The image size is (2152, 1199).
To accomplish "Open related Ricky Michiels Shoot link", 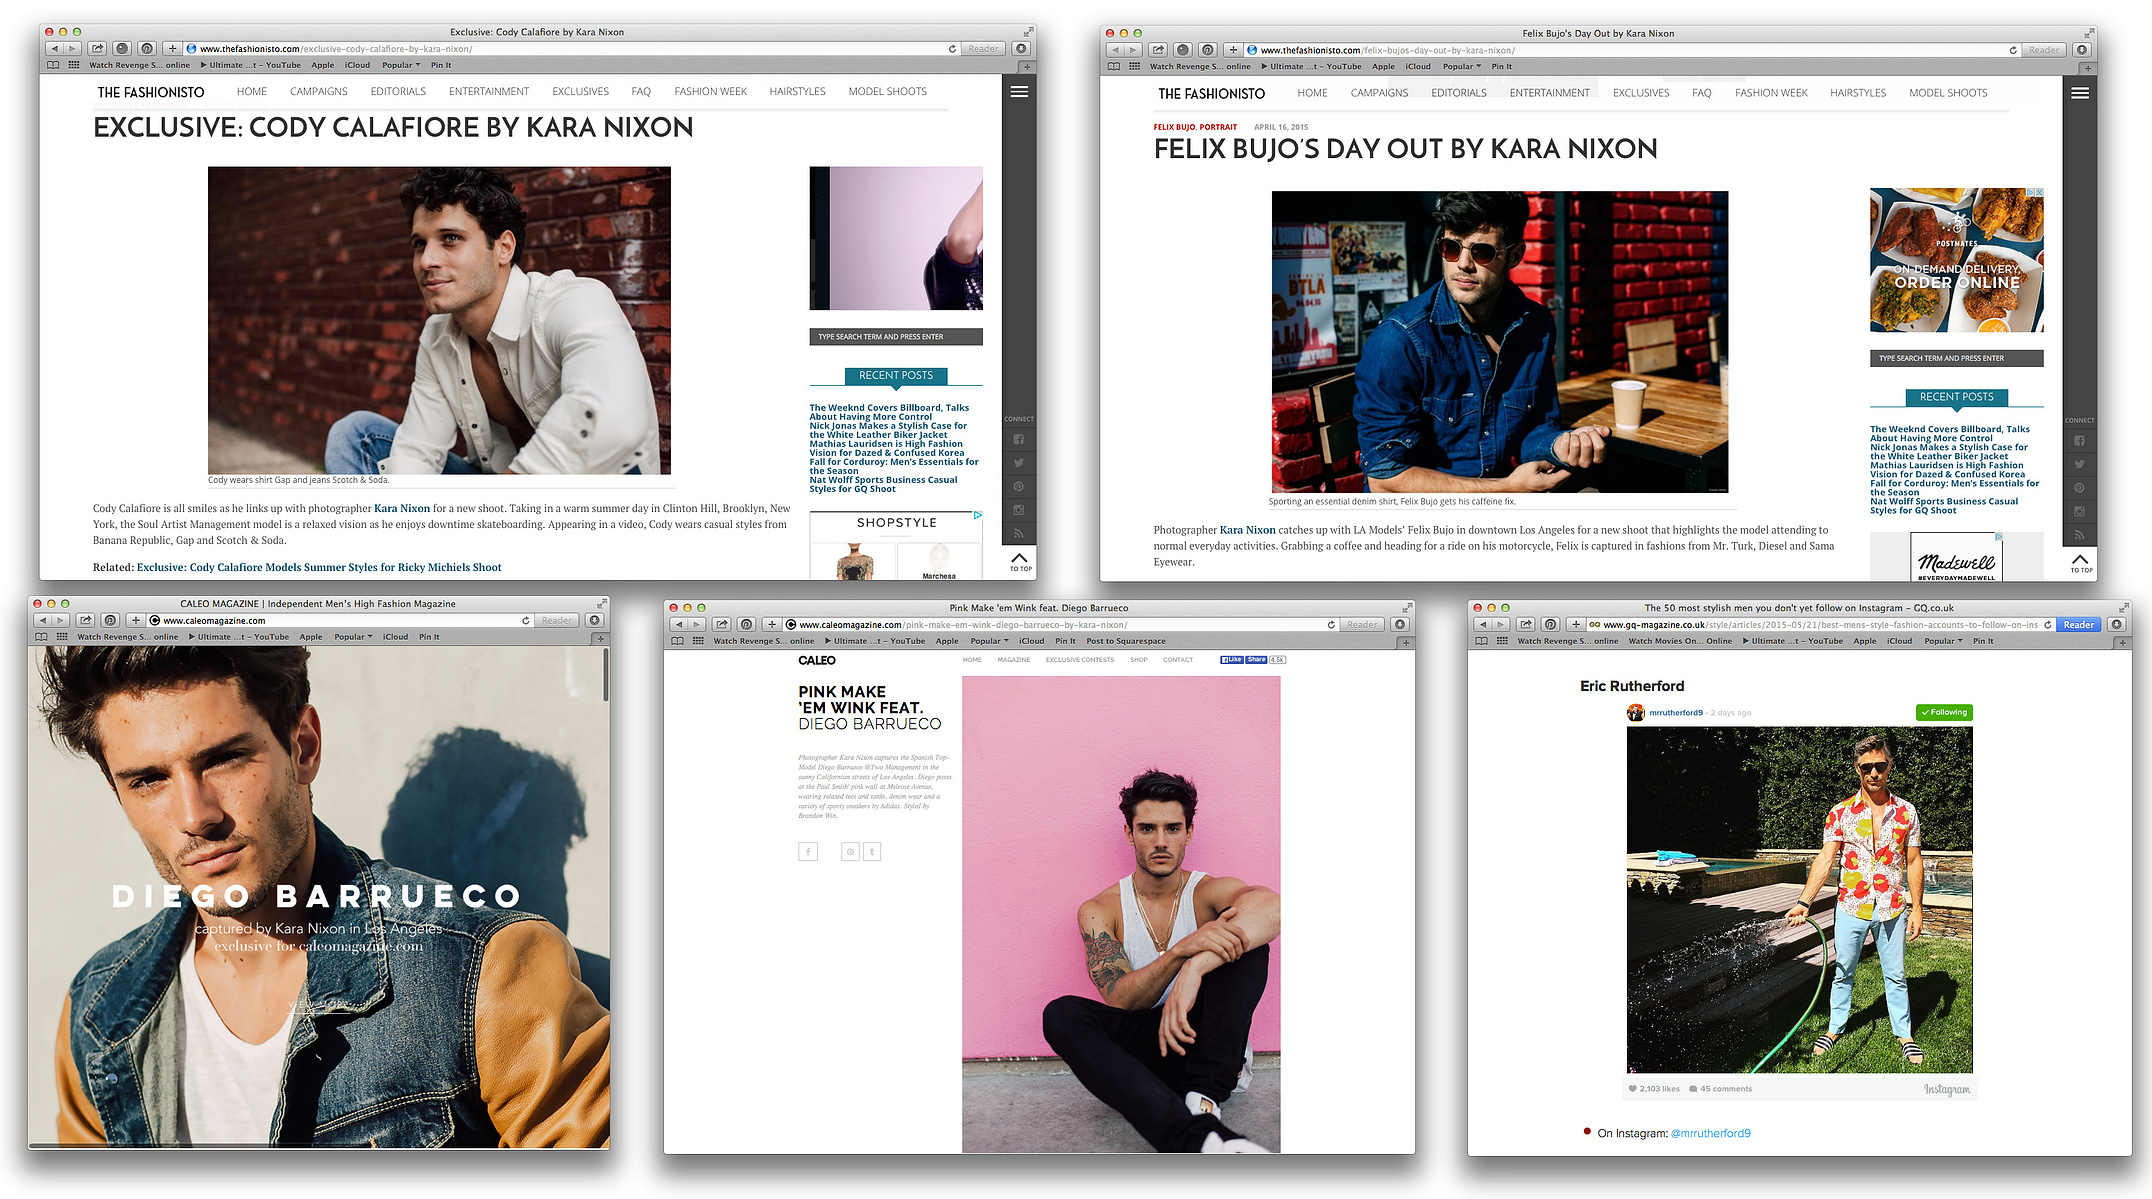I will pos(319,567).
